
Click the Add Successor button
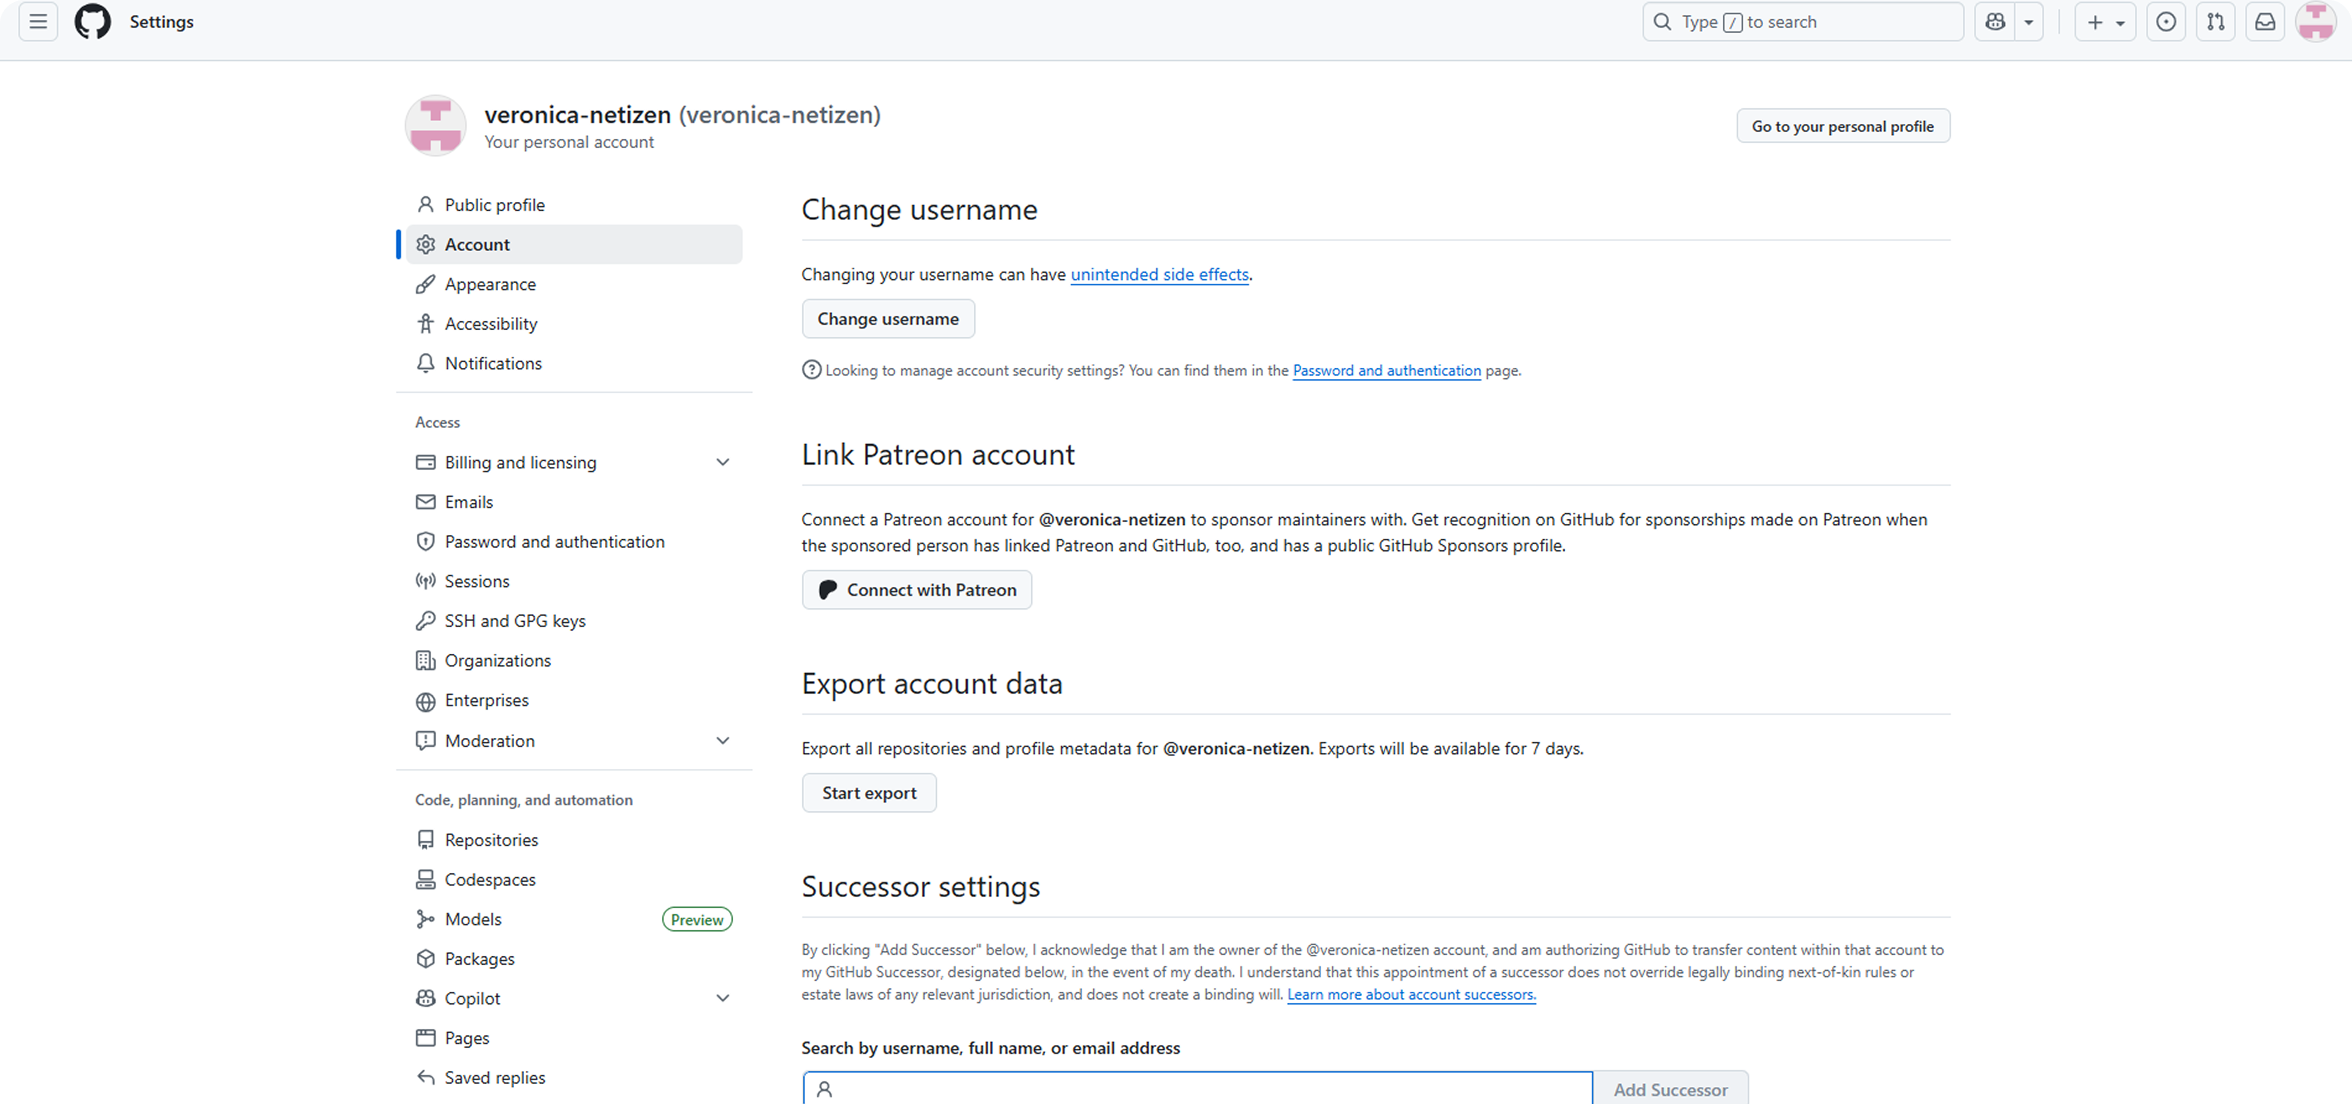coord(1670,1089)
